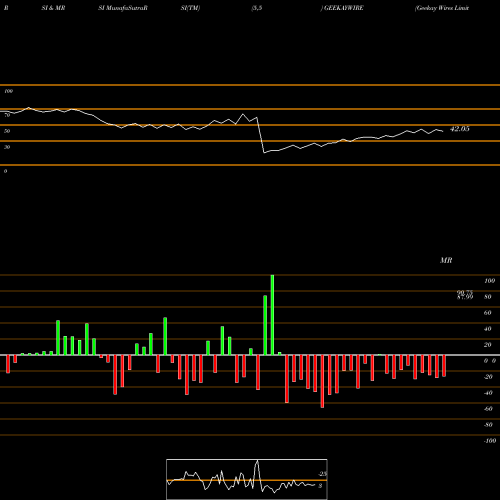Click the RSI axis label 50
Viewport: 500px width, 500px height.
(x=7, y=131)
